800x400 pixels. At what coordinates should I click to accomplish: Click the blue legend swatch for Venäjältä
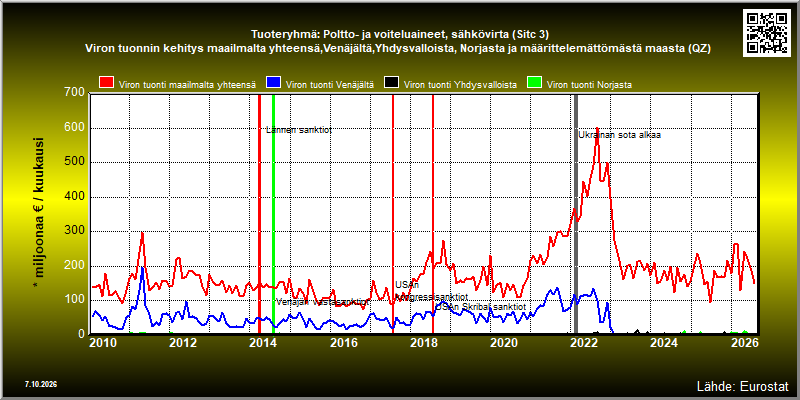[274, 83]
